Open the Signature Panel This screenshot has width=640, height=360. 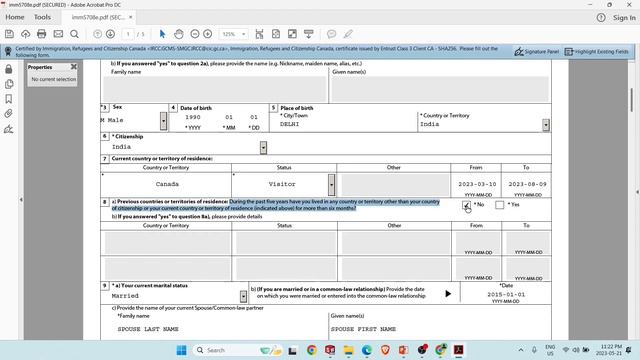point(536,51)
